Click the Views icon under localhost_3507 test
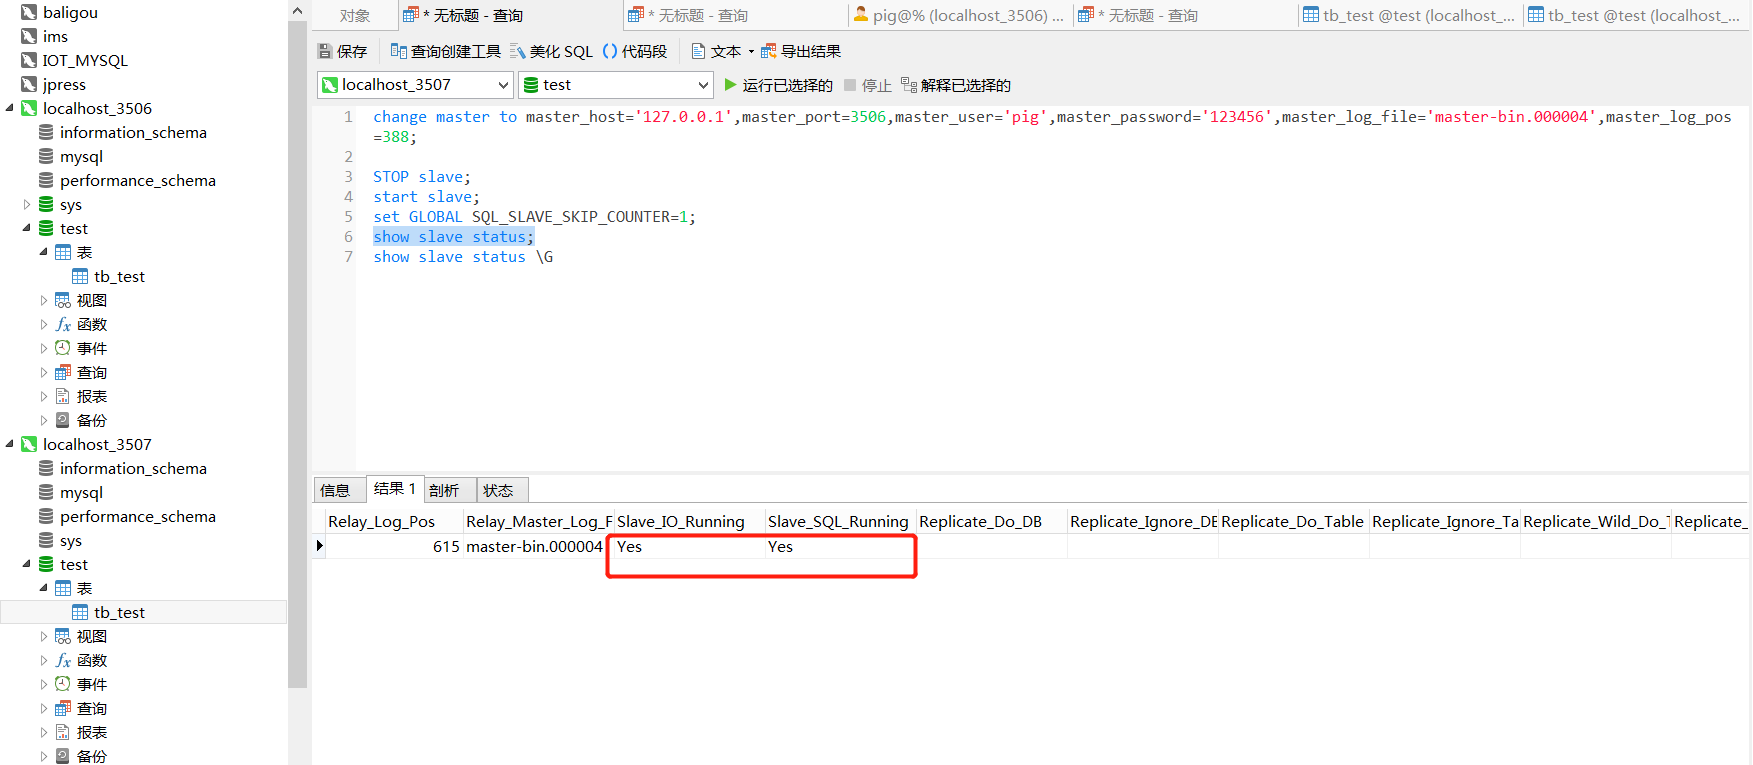The width and height of the screenshot is (1753, 765). (x=63, y=636)
